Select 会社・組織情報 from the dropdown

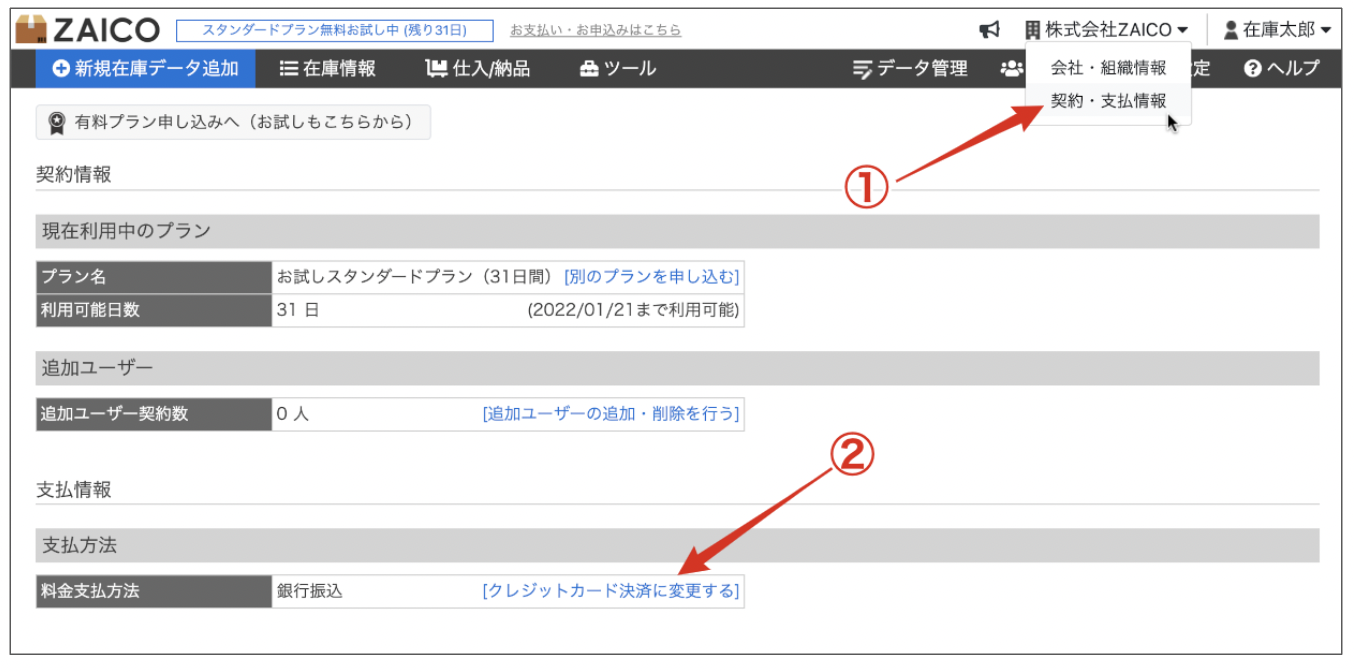coord(1108,69)
